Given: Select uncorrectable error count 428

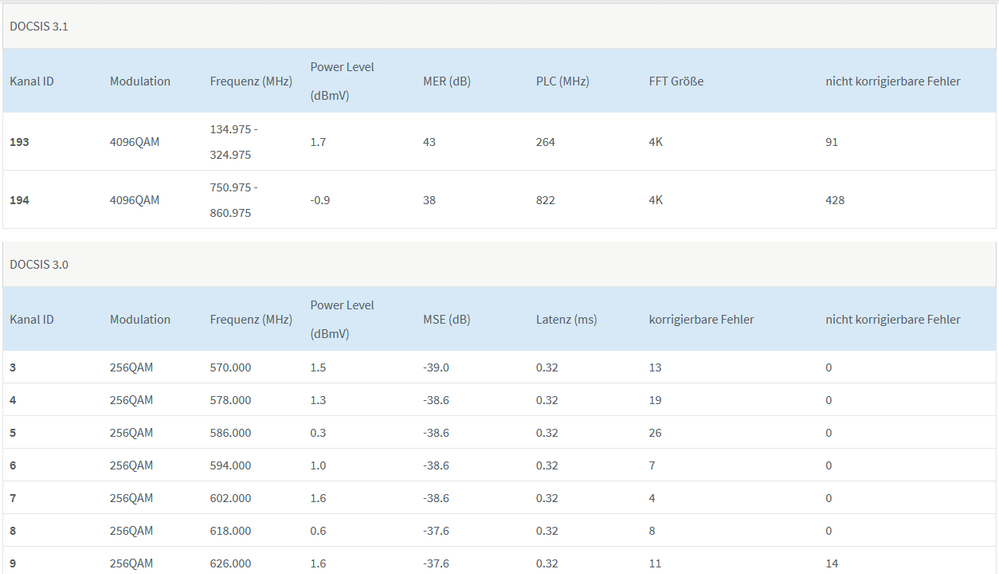Looking at the screenshot, I should click(835, 200).
